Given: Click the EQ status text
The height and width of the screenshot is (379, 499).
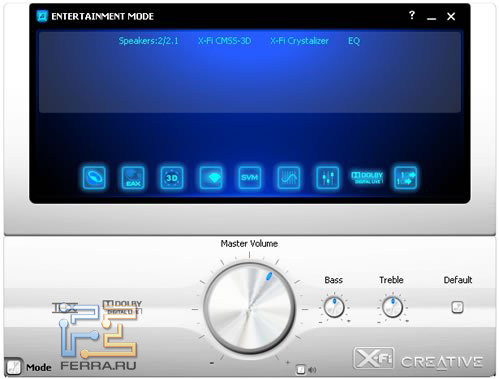Looking at the screenshot, I should click(x=354, y=41).
